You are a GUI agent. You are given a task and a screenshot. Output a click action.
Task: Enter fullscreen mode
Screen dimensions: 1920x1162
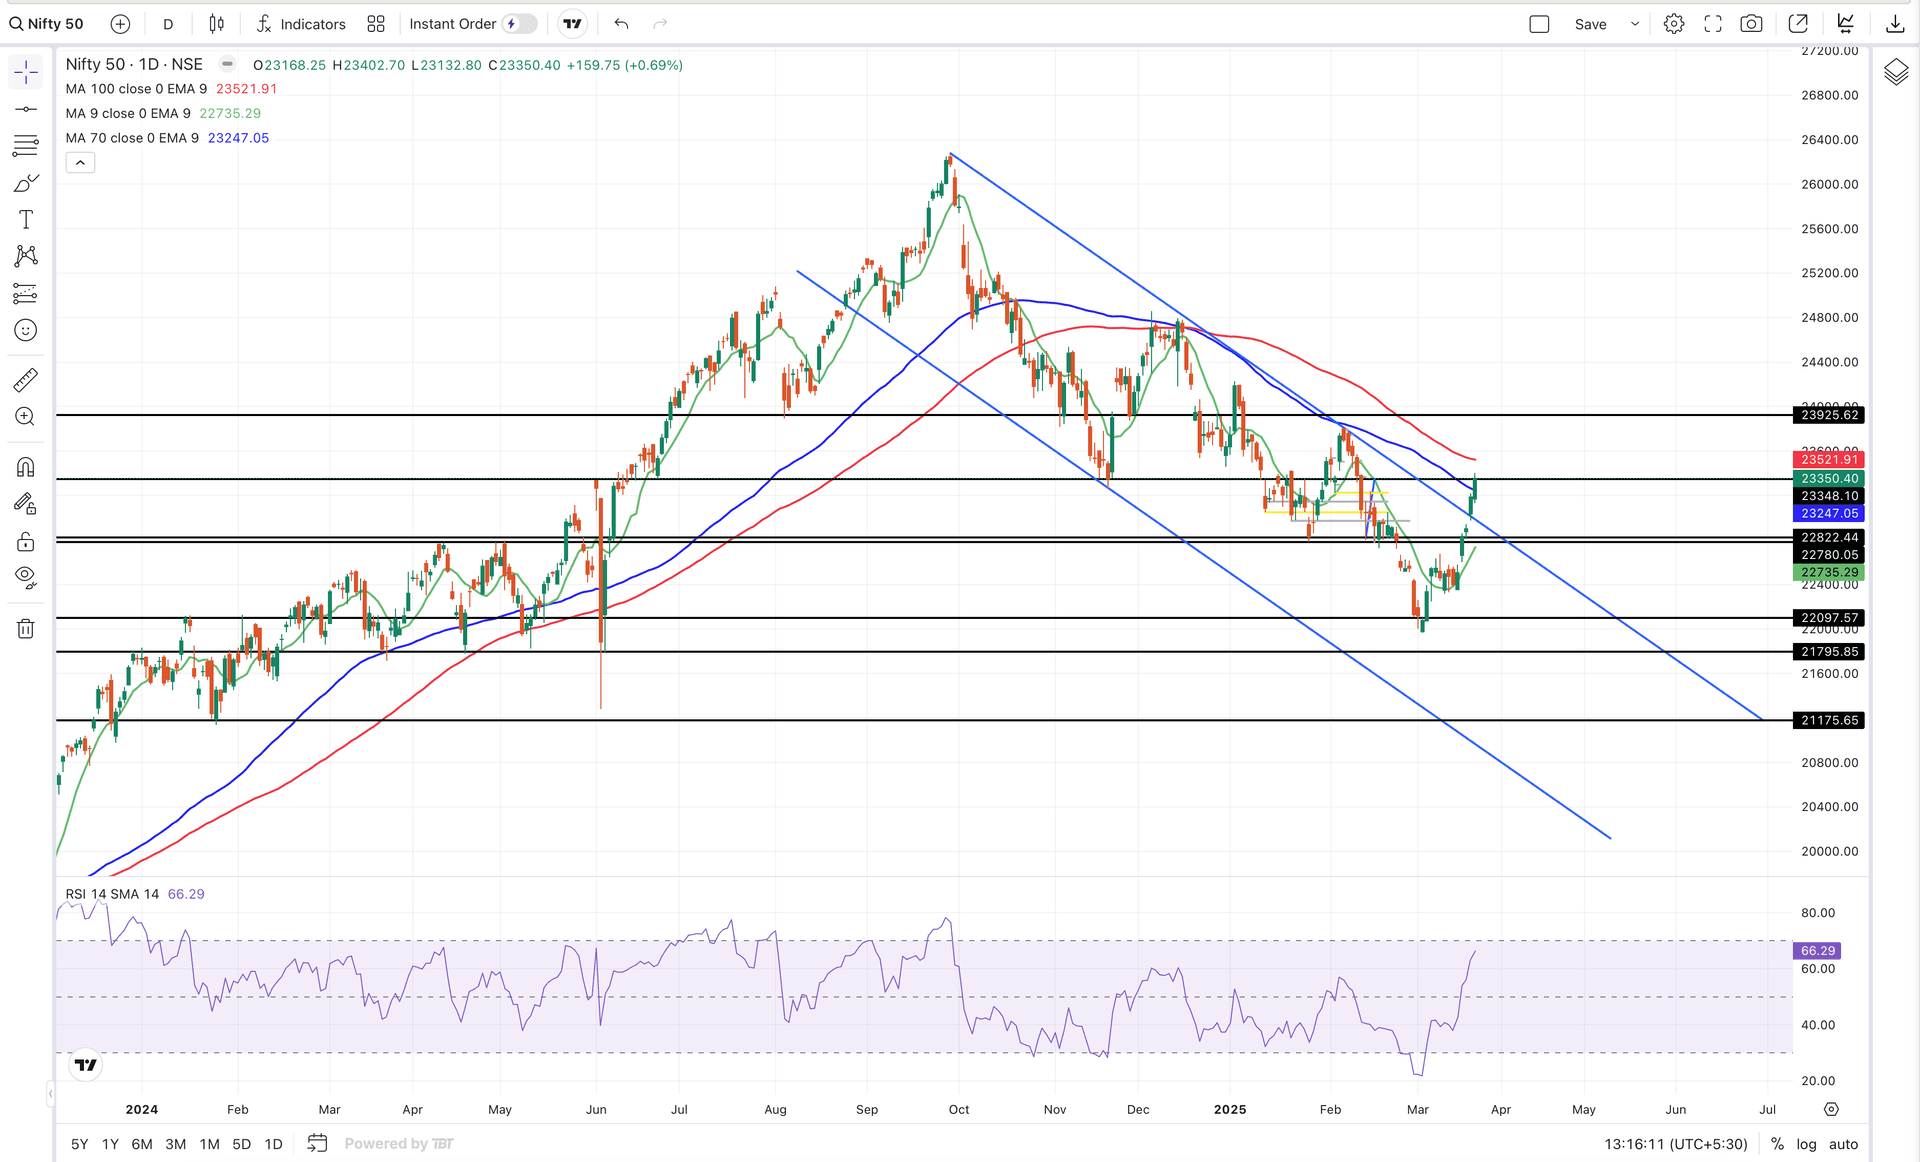(1713, 24)
